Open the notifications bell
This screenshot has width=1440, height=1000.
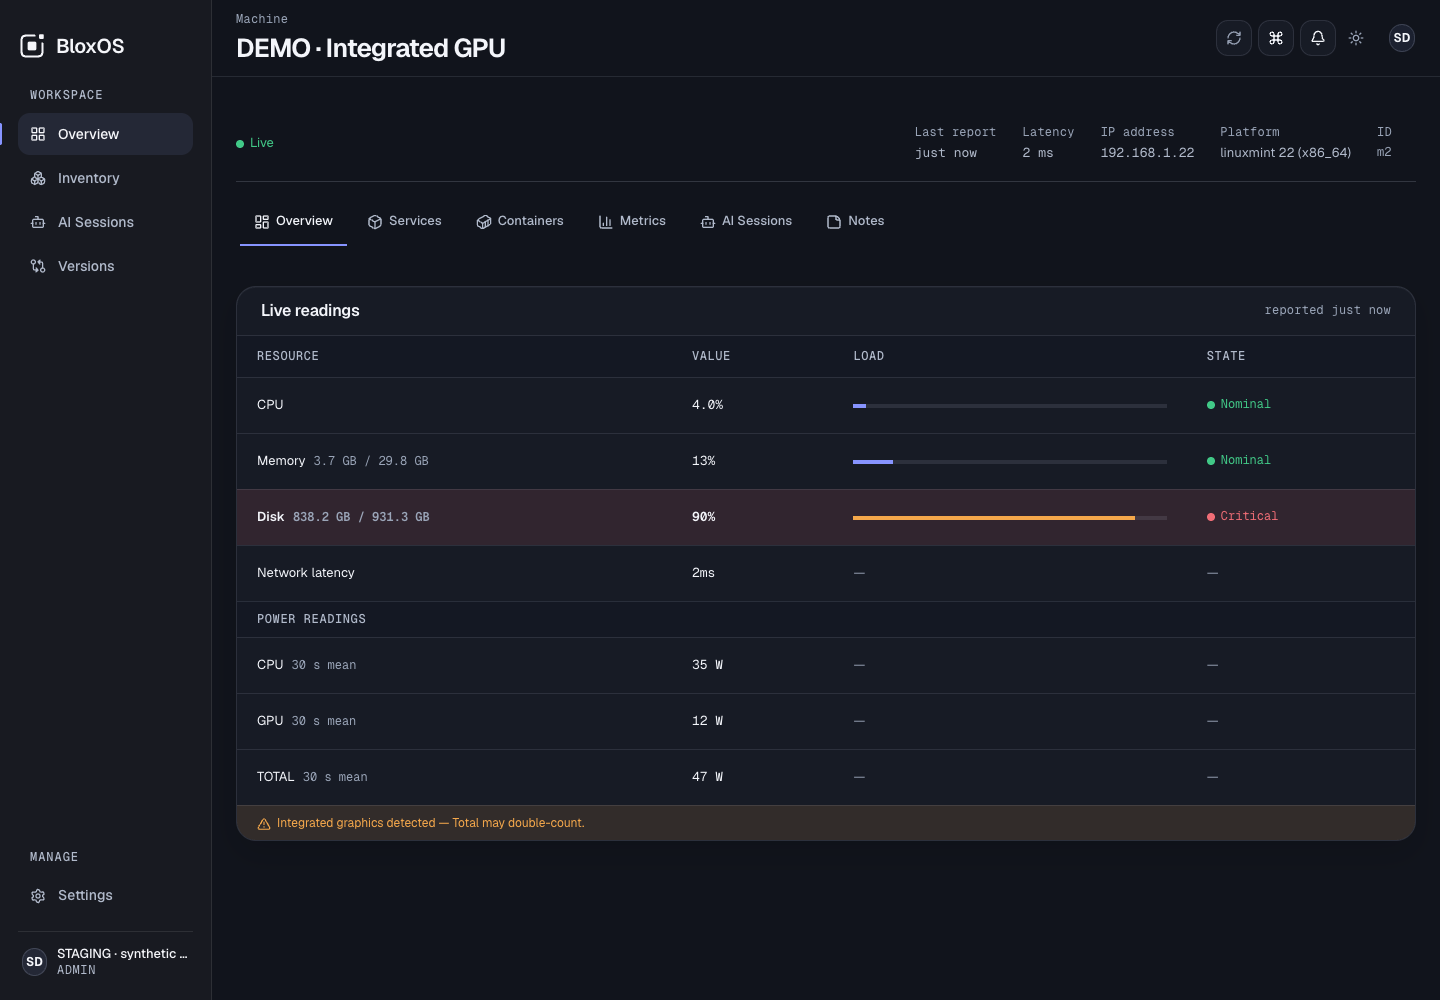click(x=1318, y=38)
